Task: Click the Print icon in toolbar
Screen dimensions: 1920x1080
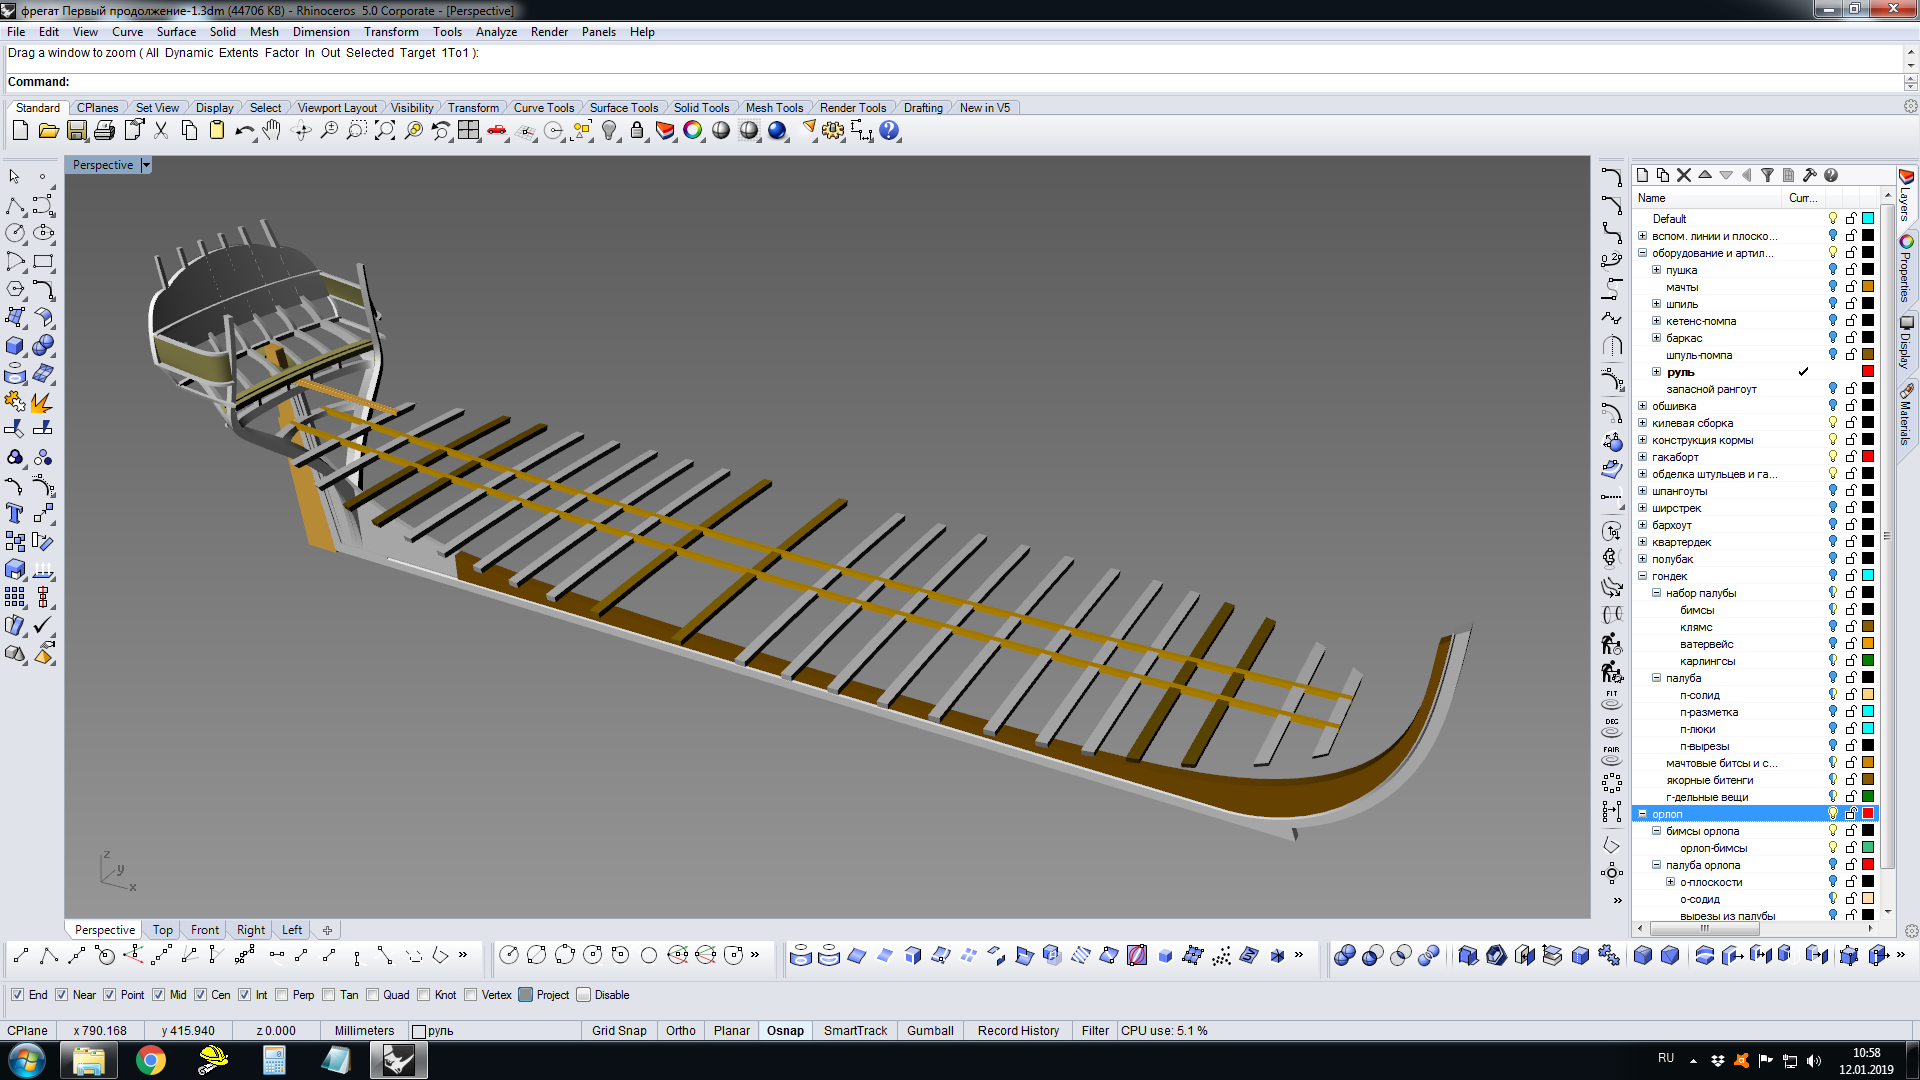Action: pyautogui.click(x=104, y=131)
